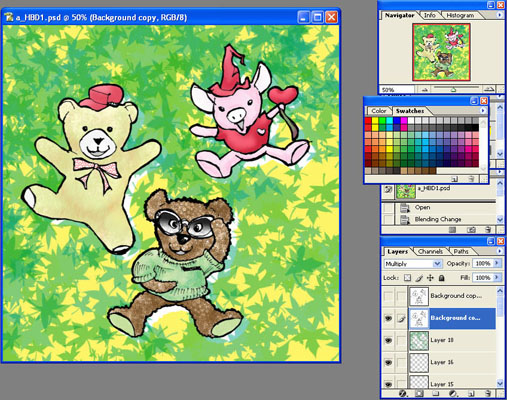Open the Fill slider arrow
The height and width of the screenshot is (400, 507).
point(497,277)
